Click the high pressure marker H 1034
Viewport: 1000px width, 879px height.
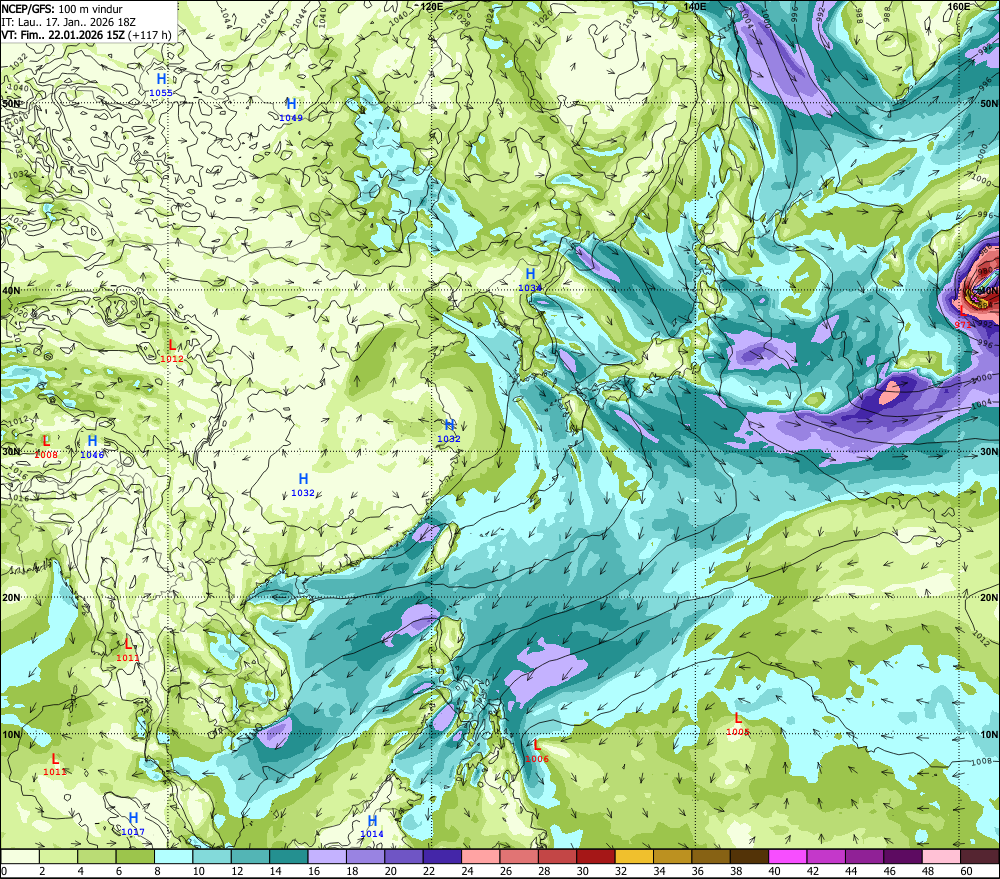tap(530, 279)
